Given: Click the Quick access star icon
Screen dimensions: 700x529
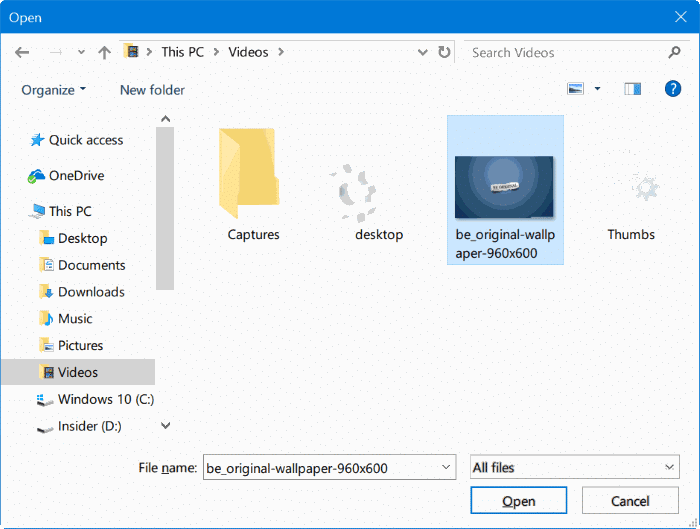Looking at the screenshot, I should (37, 140).
